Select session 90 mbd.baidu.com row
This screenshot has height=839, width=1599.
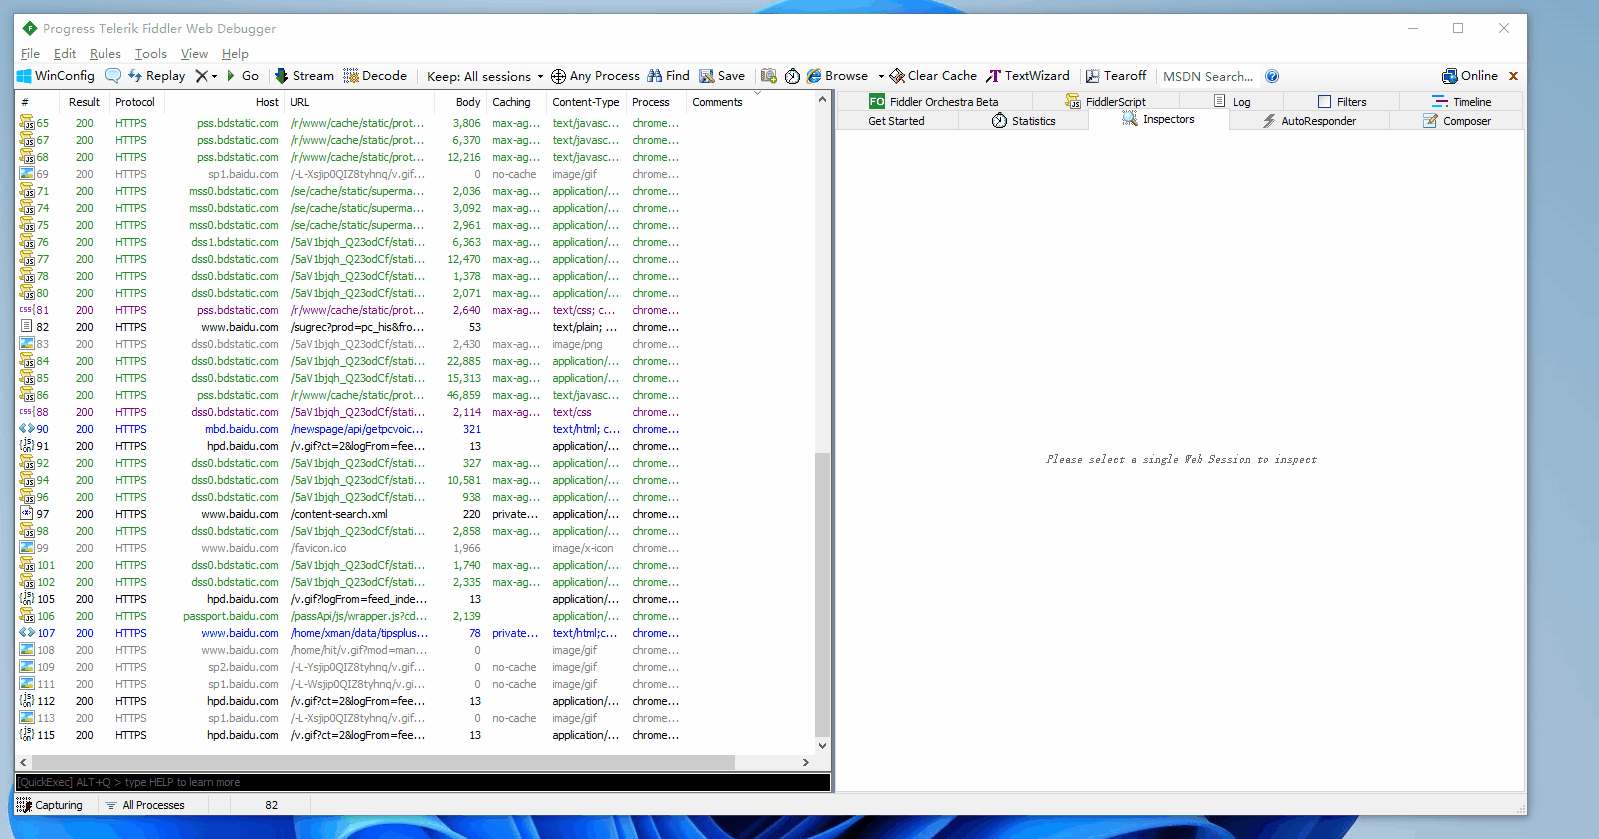click(x=415, y=429)
